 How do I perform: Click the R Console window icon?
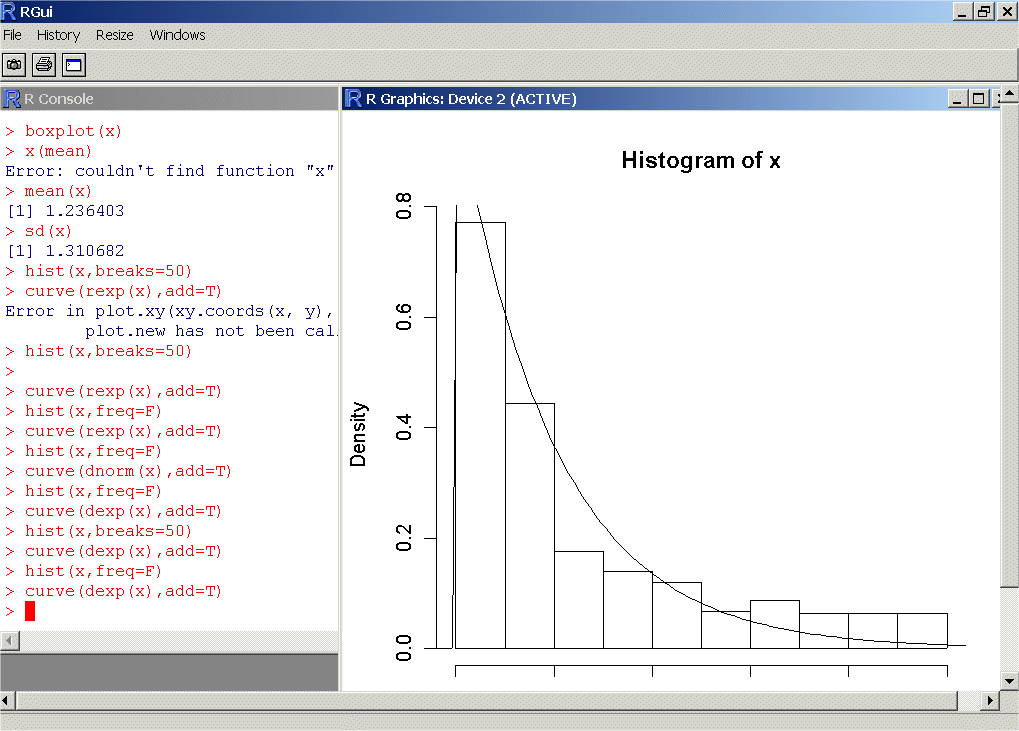click(x=12, y=98)
